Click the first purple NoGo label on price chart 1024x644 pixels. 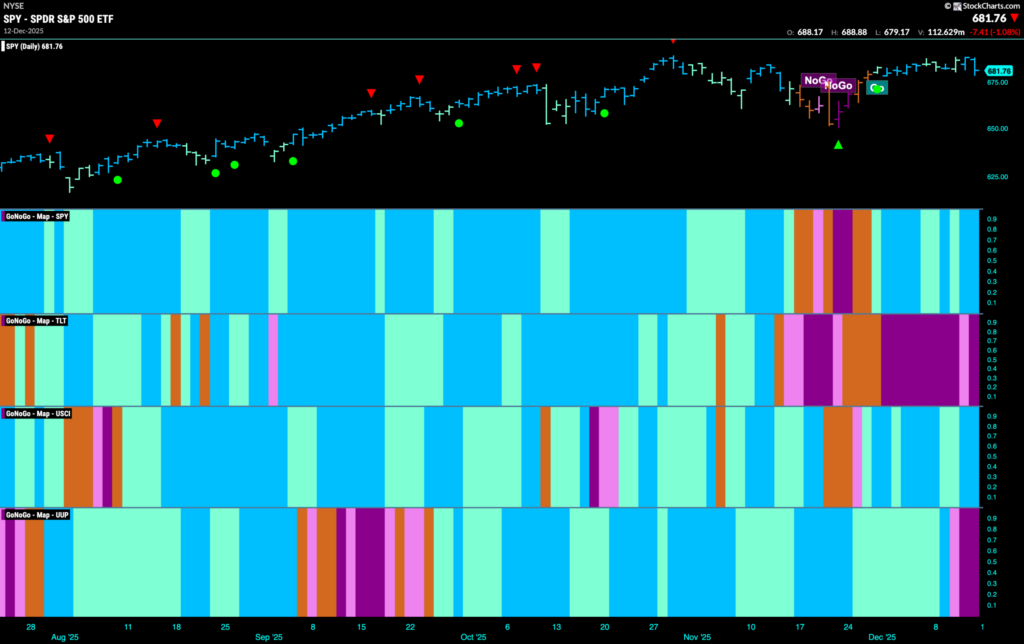point(818,80)
